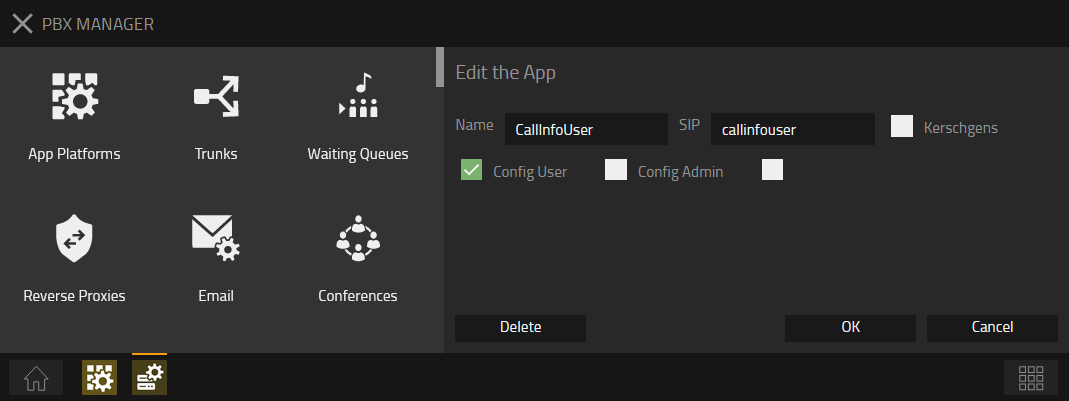This screenshot has width=1069, height=401.
Task: Close PBX Manager with the X icon
Action: pyautogui.click(x=22, y=24)
